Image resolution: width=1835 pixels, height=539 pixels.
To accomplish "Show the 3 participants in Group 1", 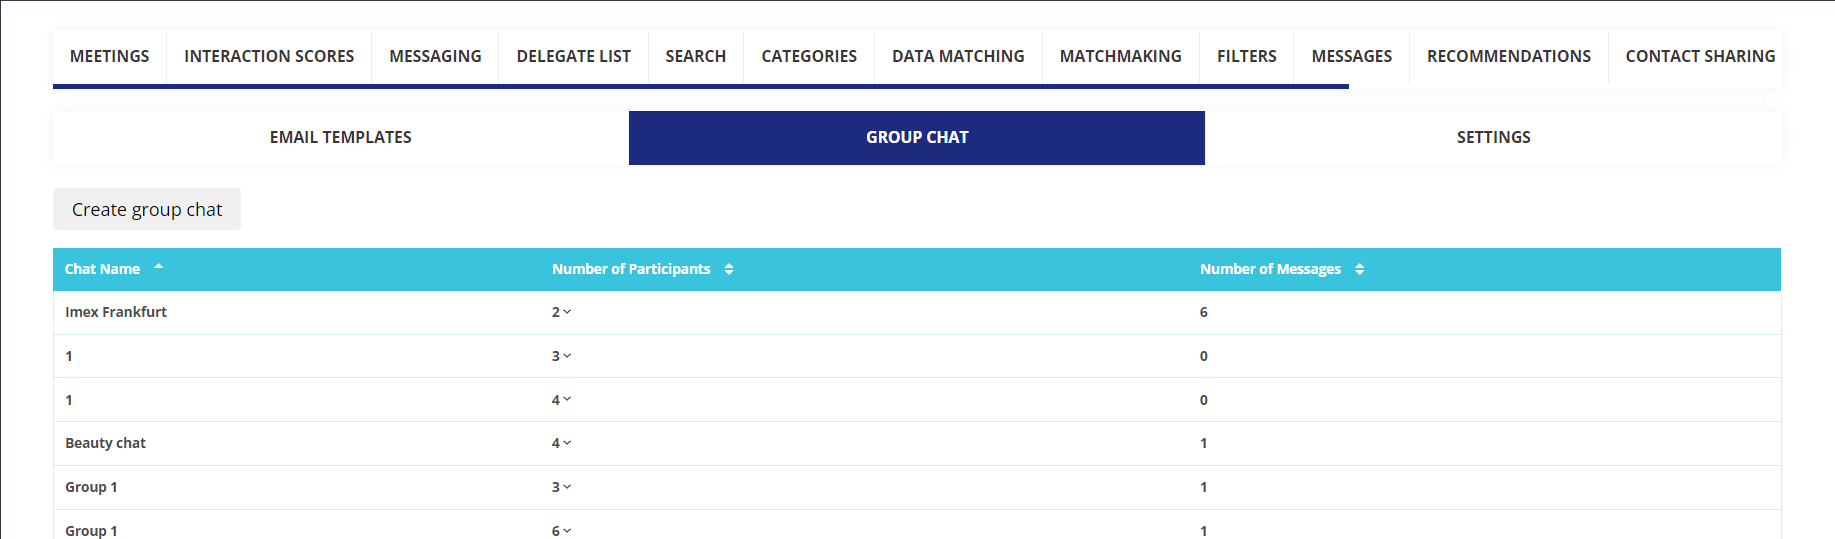I will [x=566, y=487].
